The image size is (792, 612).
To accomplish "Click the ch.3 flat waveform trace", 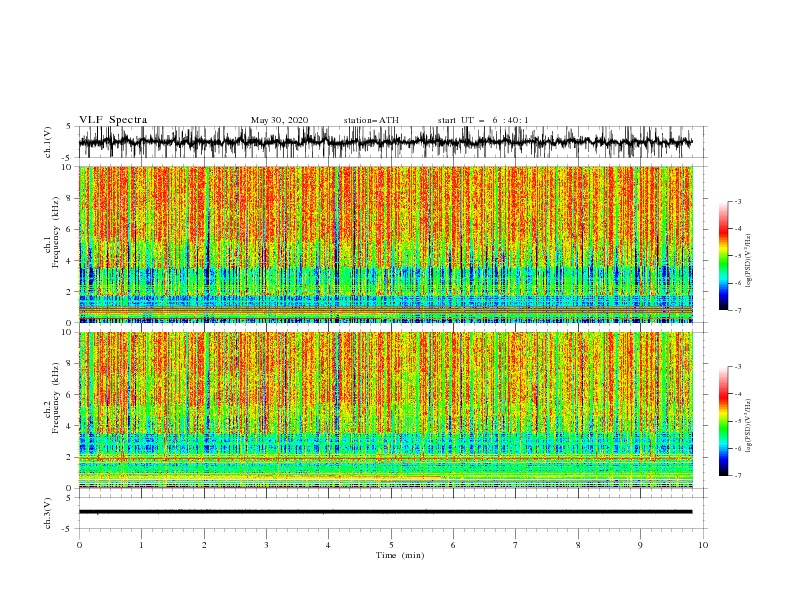I will click(x=385, y=512).
